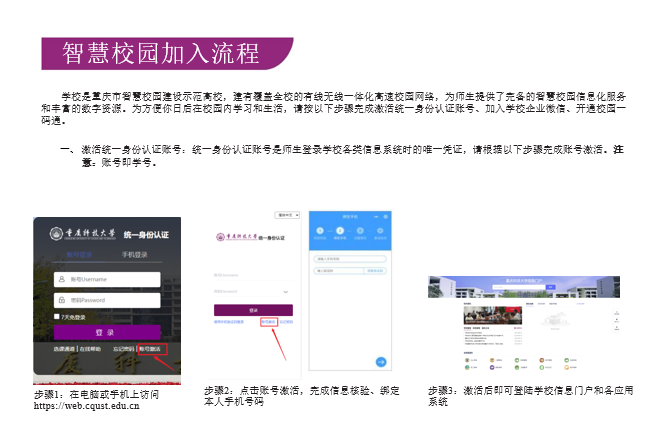Open the language dropdown above white login page
This screenshot has width=666, height=447.
(287, 215)
